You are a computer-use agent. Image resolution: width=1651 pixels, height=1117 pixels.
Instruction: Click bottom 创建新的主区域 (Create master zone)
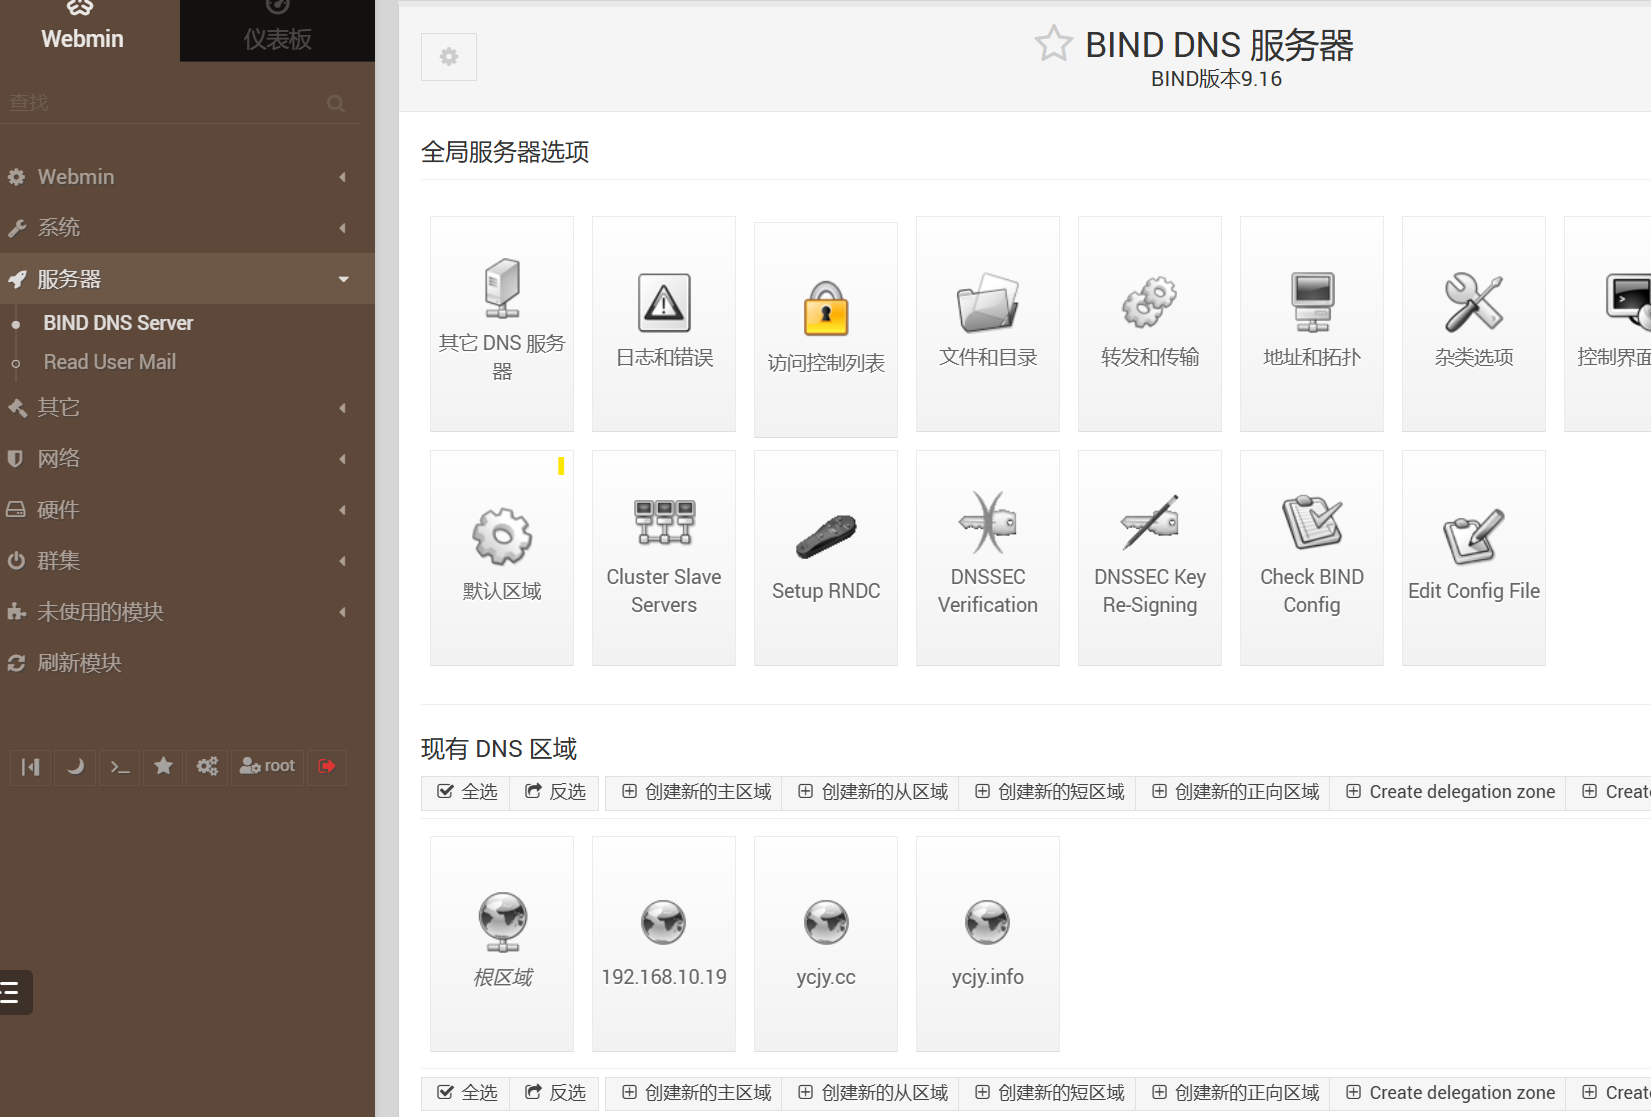696,1093
